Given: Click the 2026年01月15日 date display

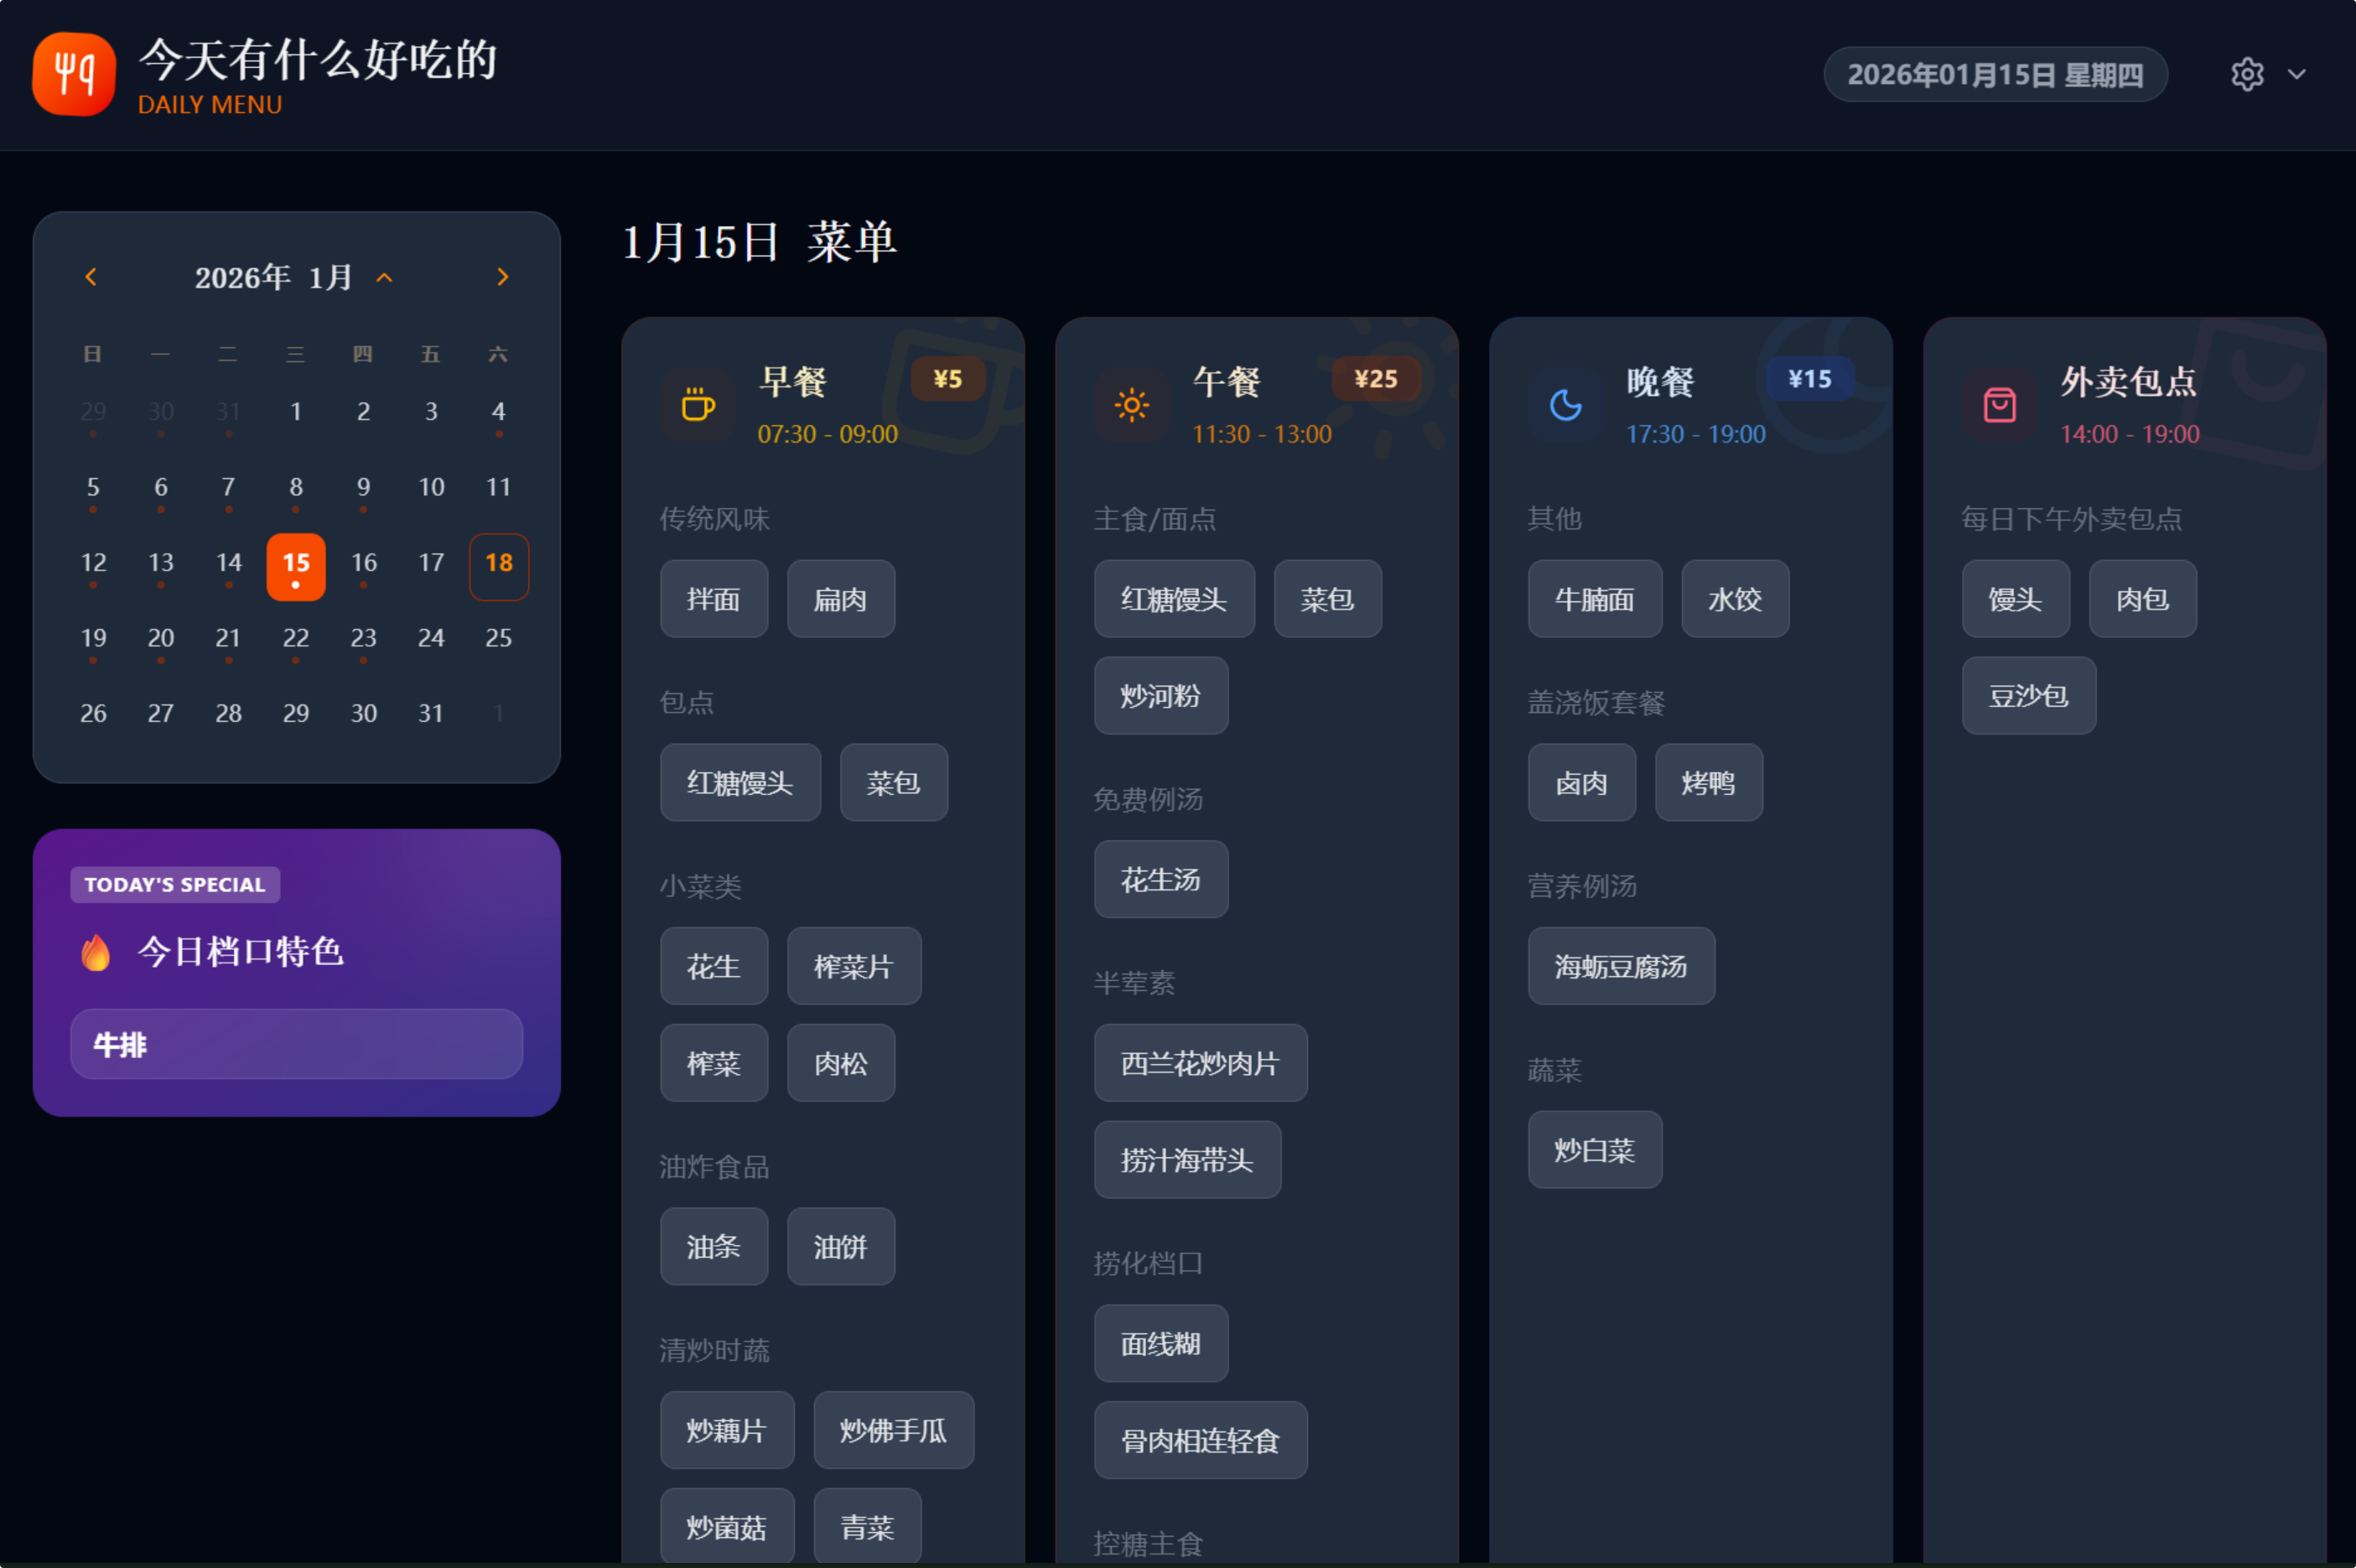Looking at the screenshot, I should click(1996, 74).
